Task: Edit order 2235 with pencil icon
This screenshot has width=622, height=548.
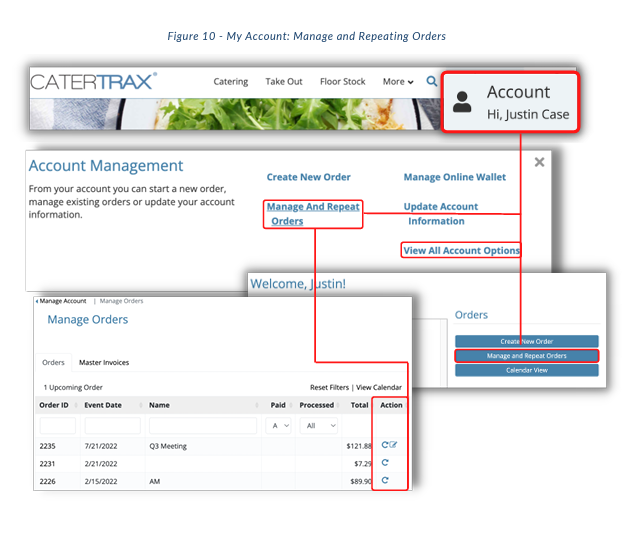Action: (x=393, y=445)
